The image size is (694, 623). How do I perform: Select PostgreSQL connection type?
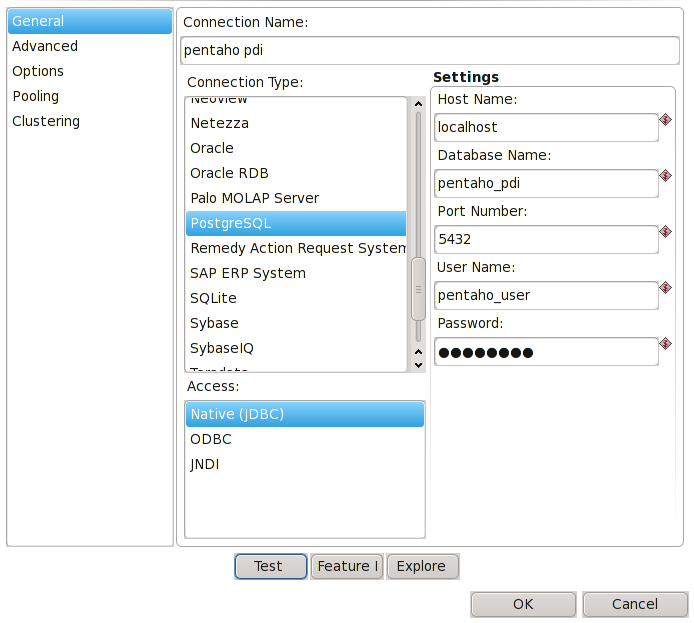(x=296, y=223)
